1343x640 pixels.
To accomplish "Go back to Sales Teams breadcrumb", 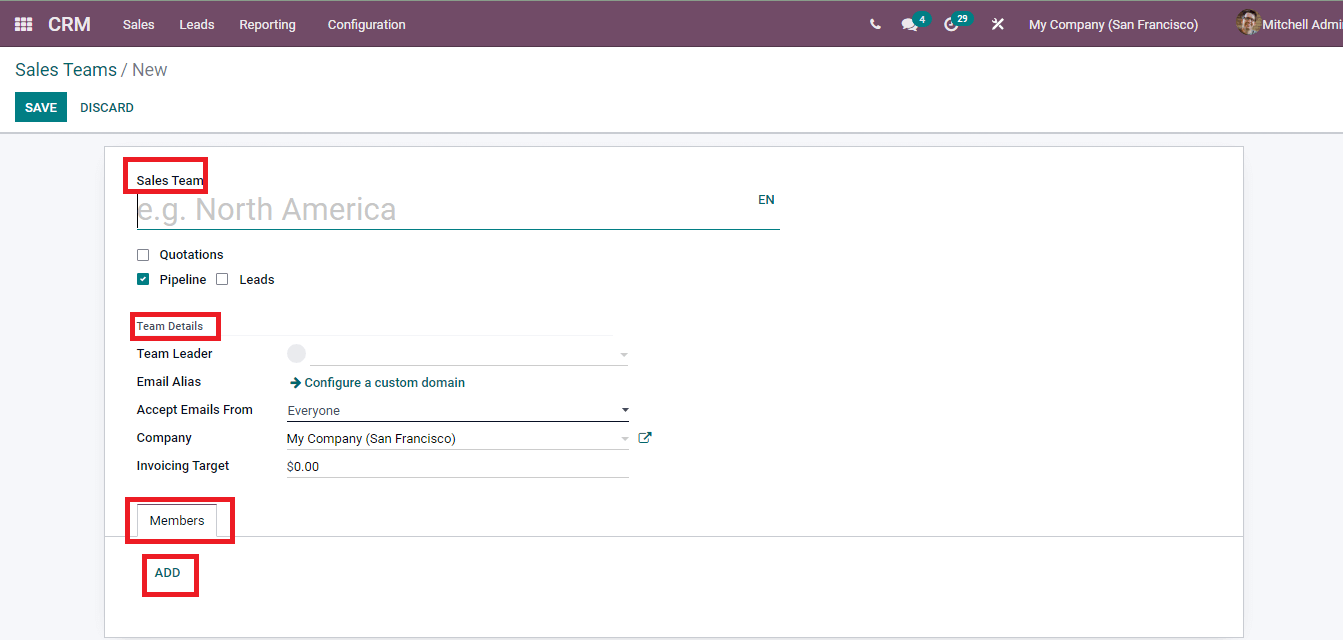I will tap(66, 70).
